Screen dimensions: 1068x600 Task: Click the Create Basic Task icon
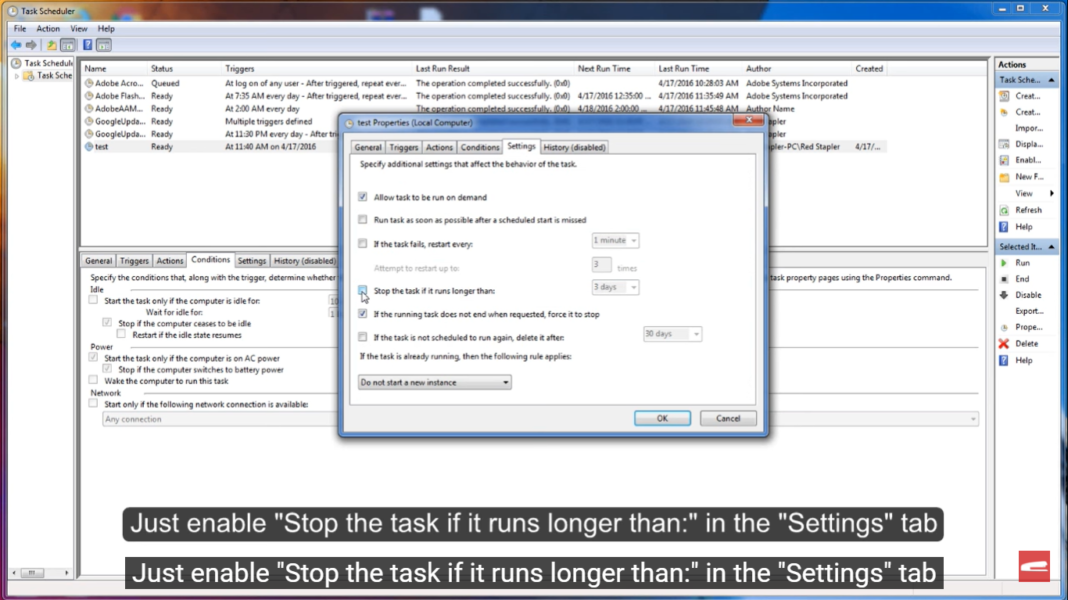point(1020,96)
